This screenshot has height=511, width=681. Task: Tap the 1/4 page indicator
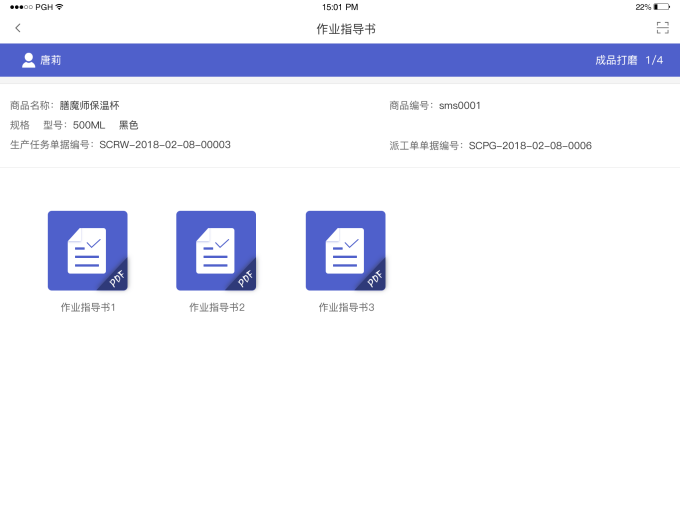click(x=654, y=60)
